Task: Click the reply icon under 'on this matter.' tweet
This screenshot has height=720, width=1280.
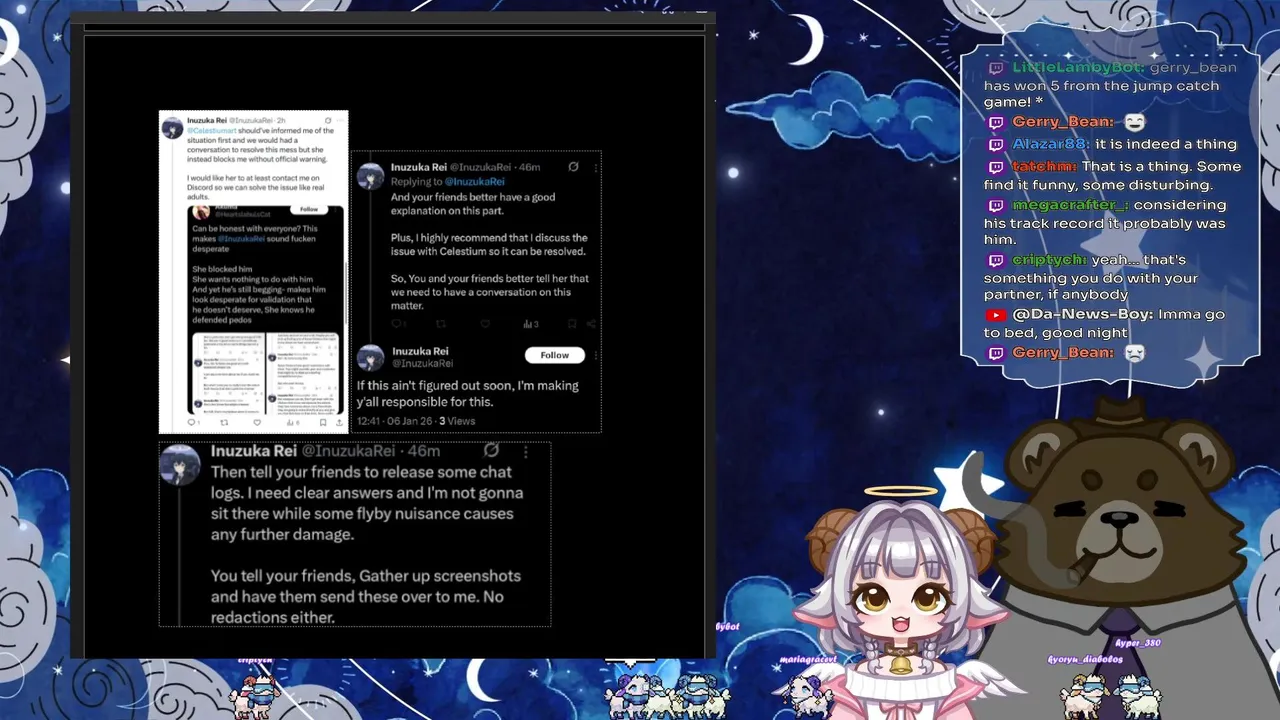Action: [x=398, y=324]
